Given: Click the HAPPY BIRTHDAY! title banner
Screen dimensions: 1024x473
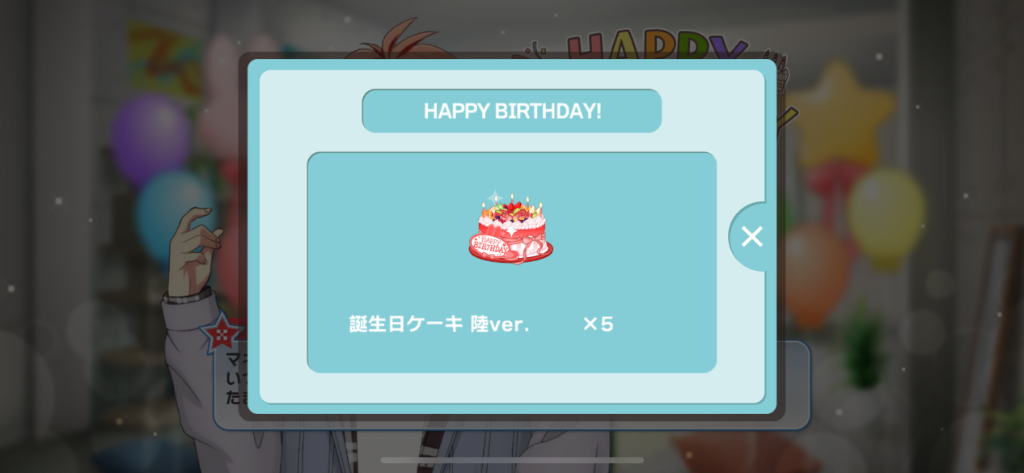Looking at the screenshot, I should click(x=512, y=111).
